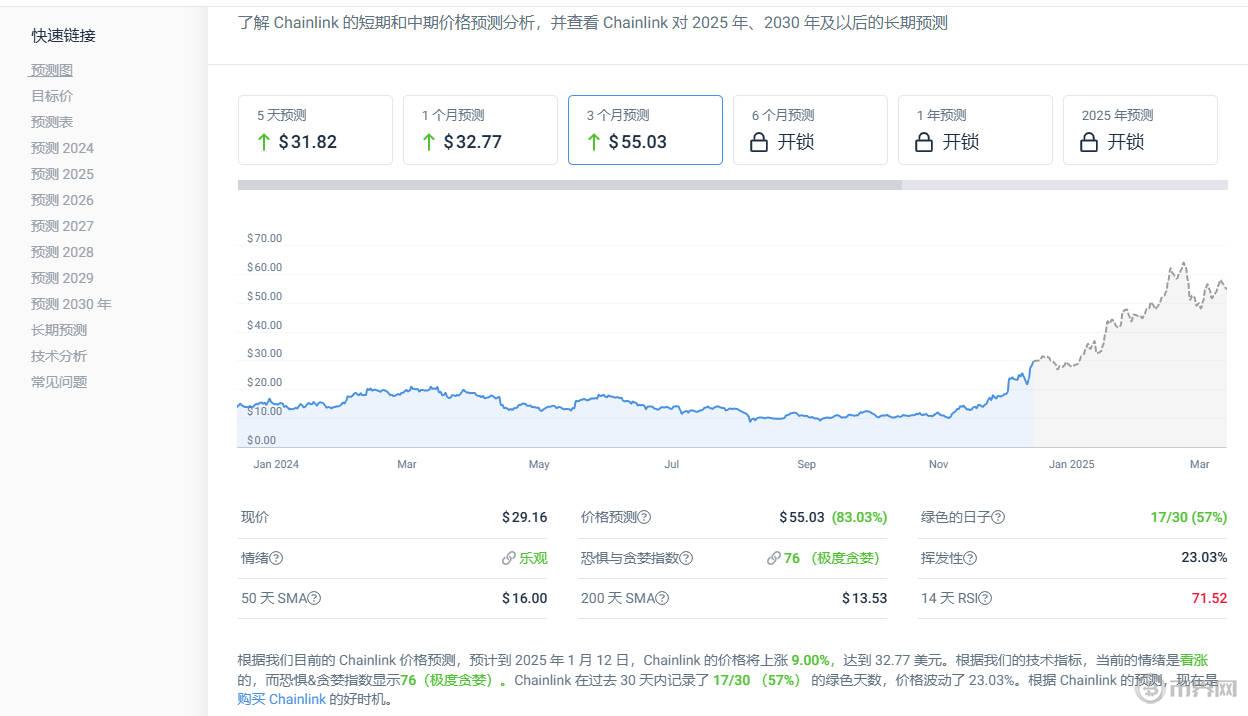Jump to 预测 2026 section

click(62, 200)
